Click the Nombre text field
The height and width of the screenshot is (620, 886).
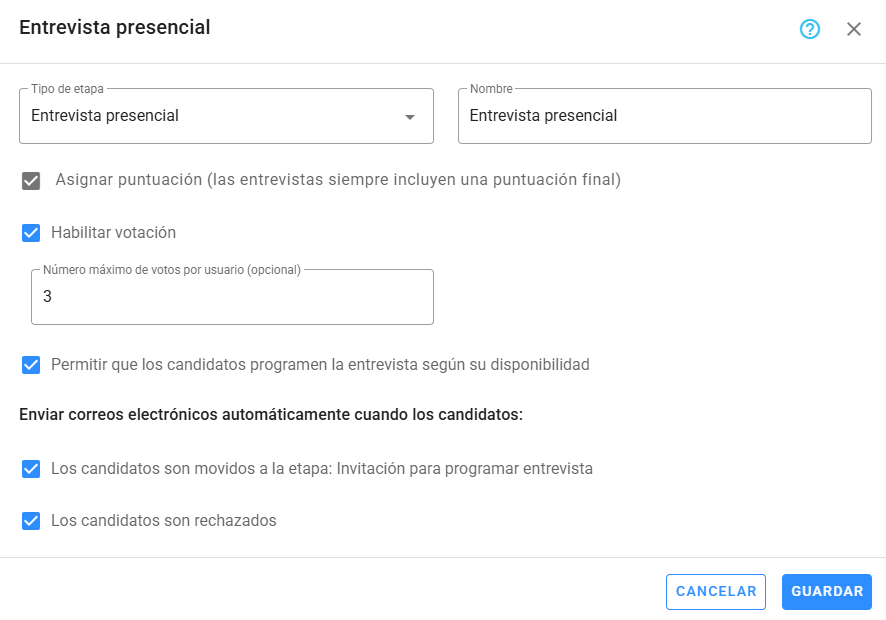pos(665,115)
